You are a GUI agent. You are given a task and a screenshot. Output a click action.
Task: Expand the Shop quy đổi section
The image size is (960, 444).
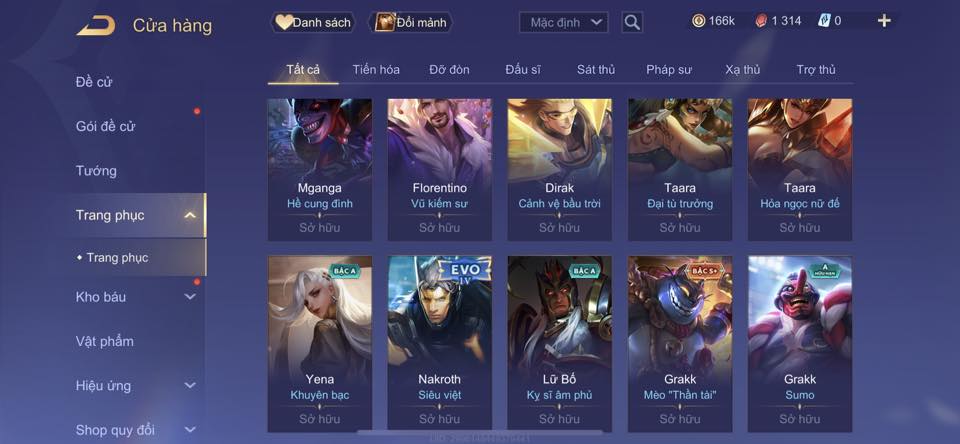pos(190,430)
